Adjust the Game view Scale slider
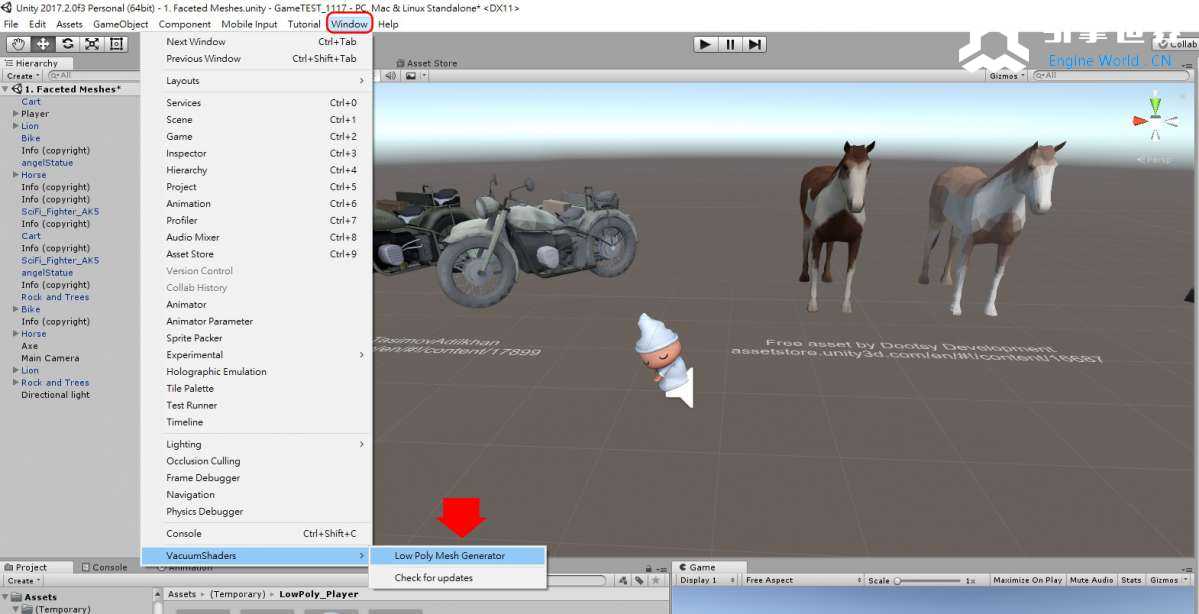 point(929,581)
